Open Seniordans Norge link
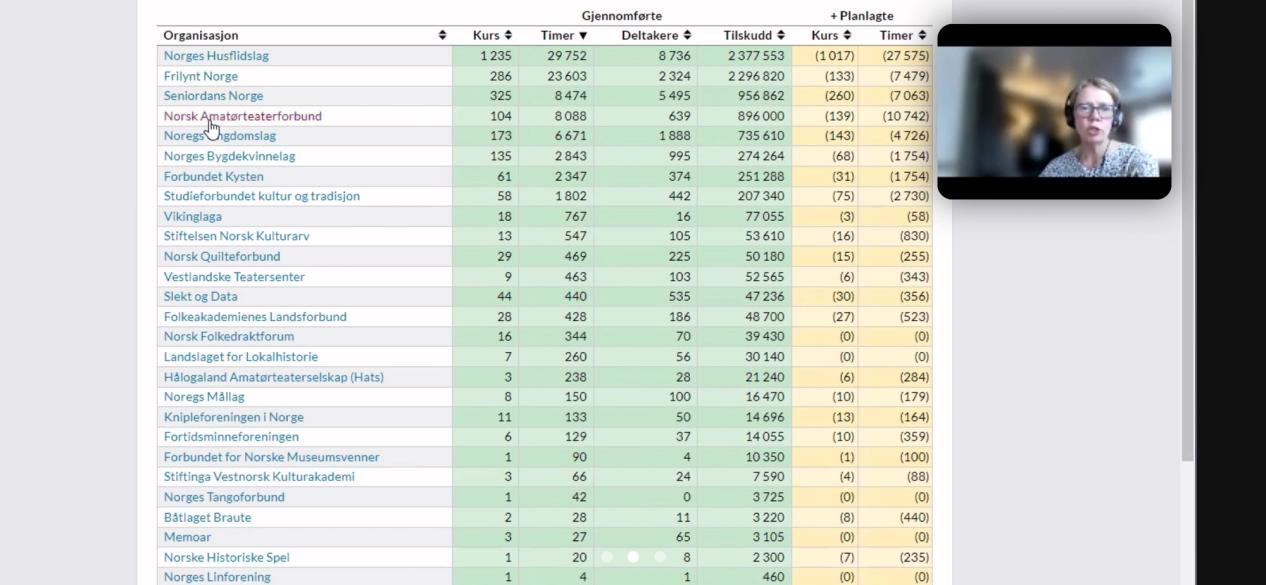This screenshot has width=1266, height=585. [213, 96]
